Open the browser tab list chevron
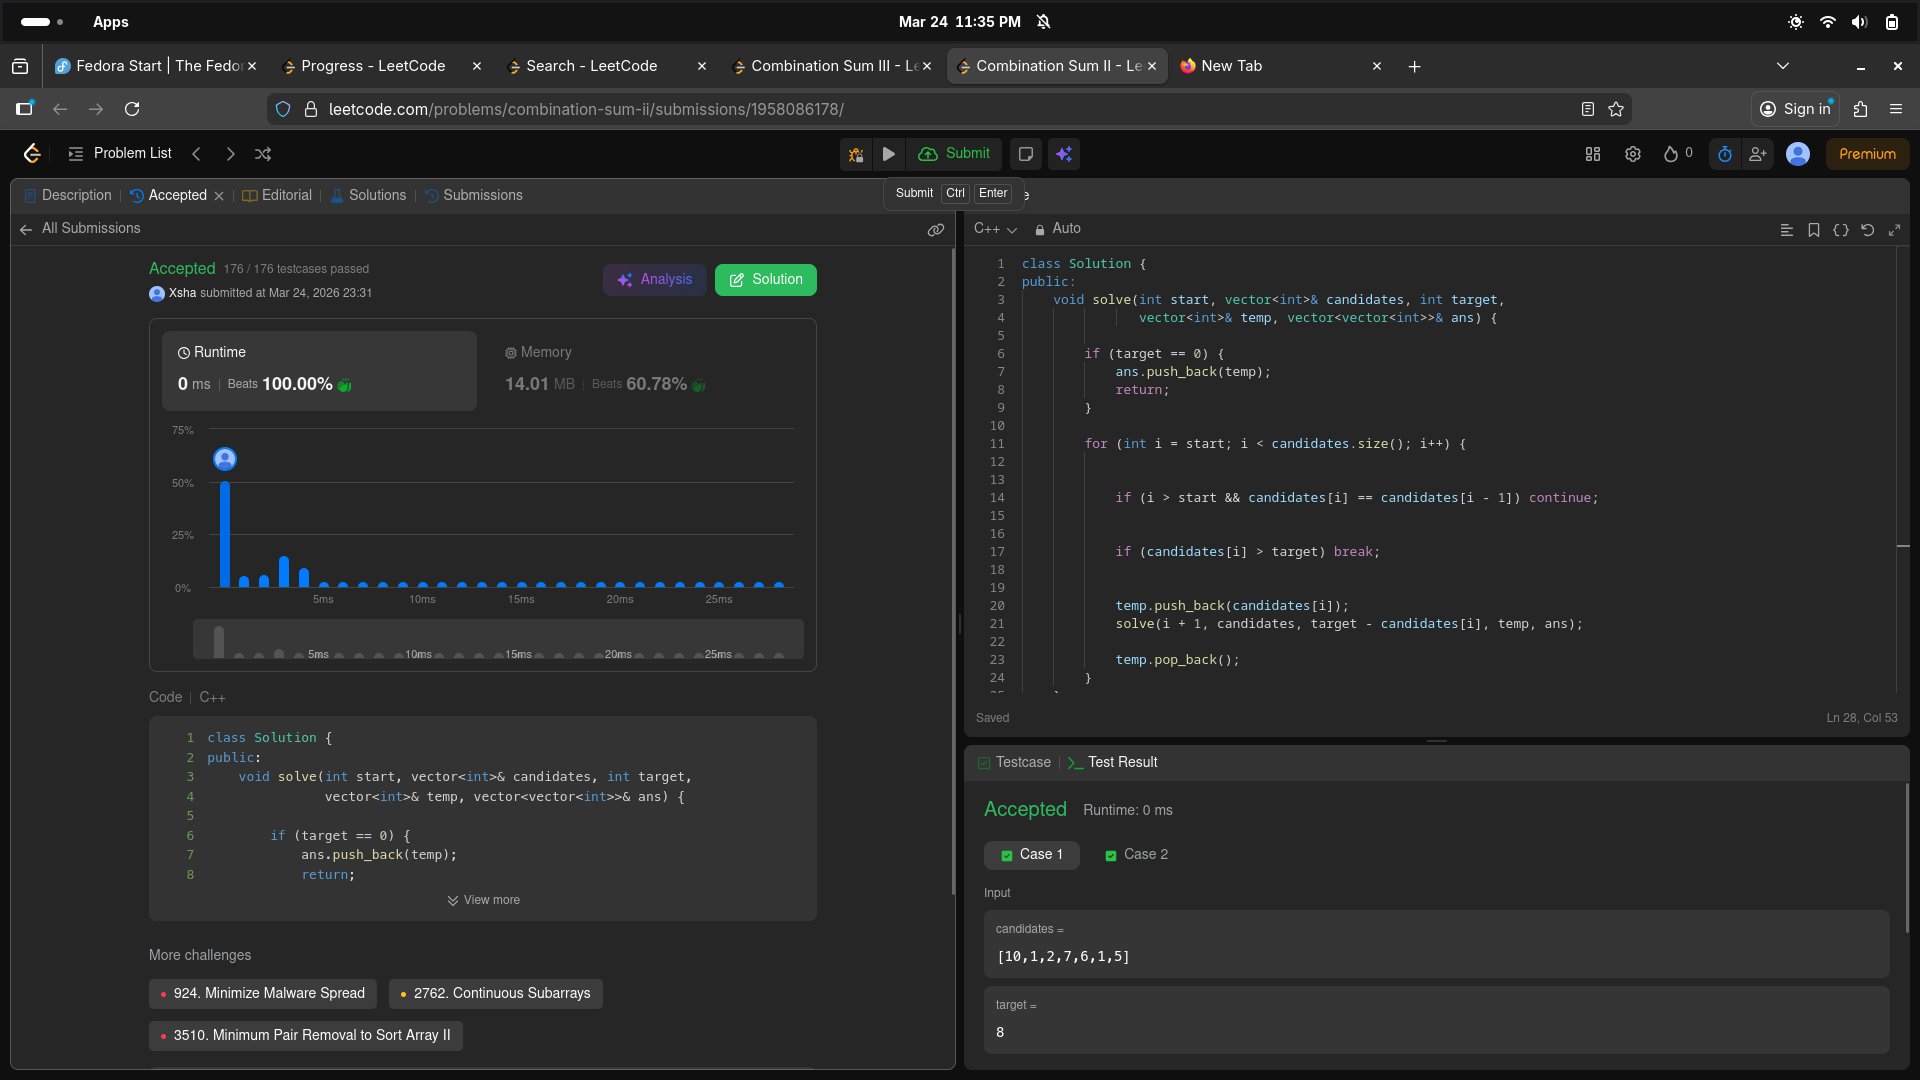The image size is (1920, 1080). pos(1782,66)
